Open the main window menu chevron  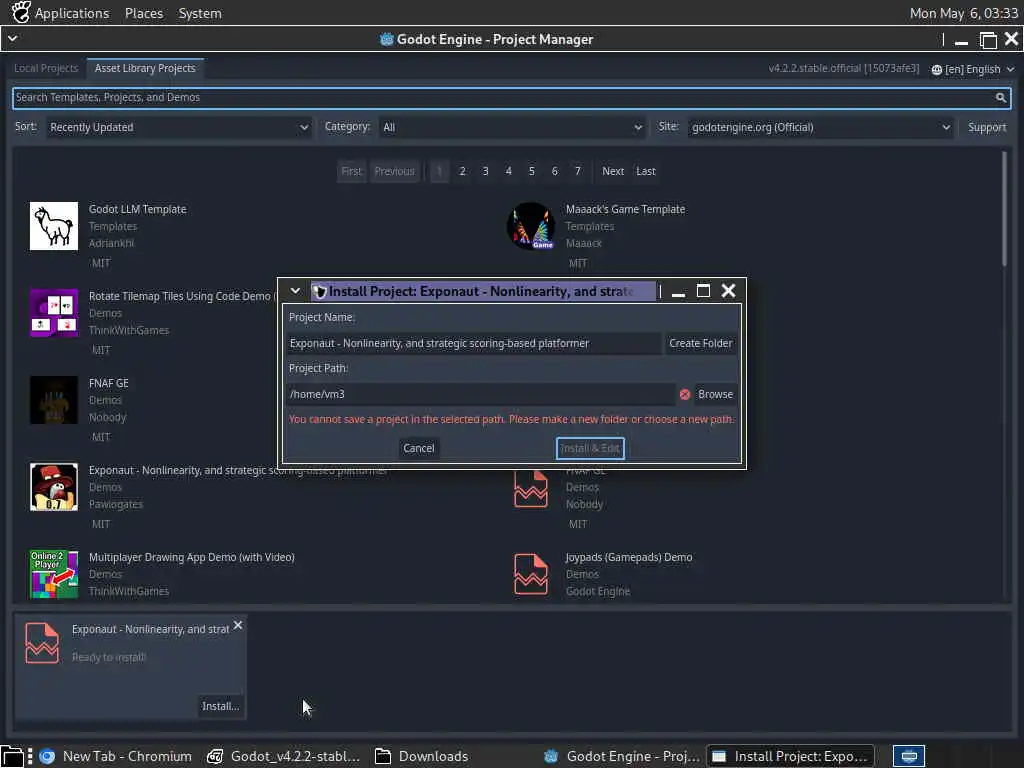click(x=12, y=39)
